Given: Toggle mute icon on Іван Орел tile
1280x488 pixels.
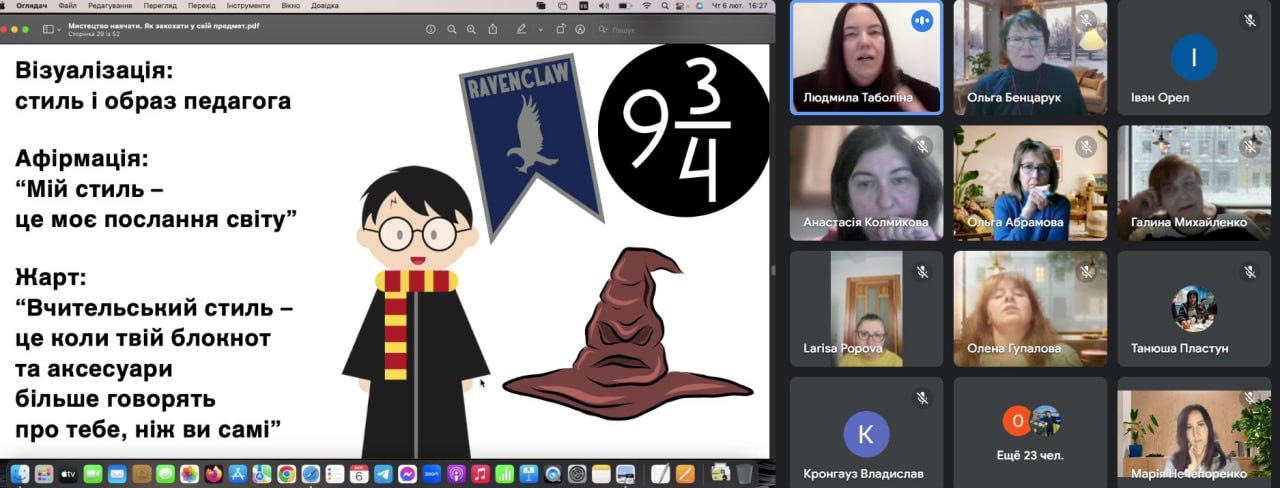Looking at the screenshot, I should tap(1249, 20).
